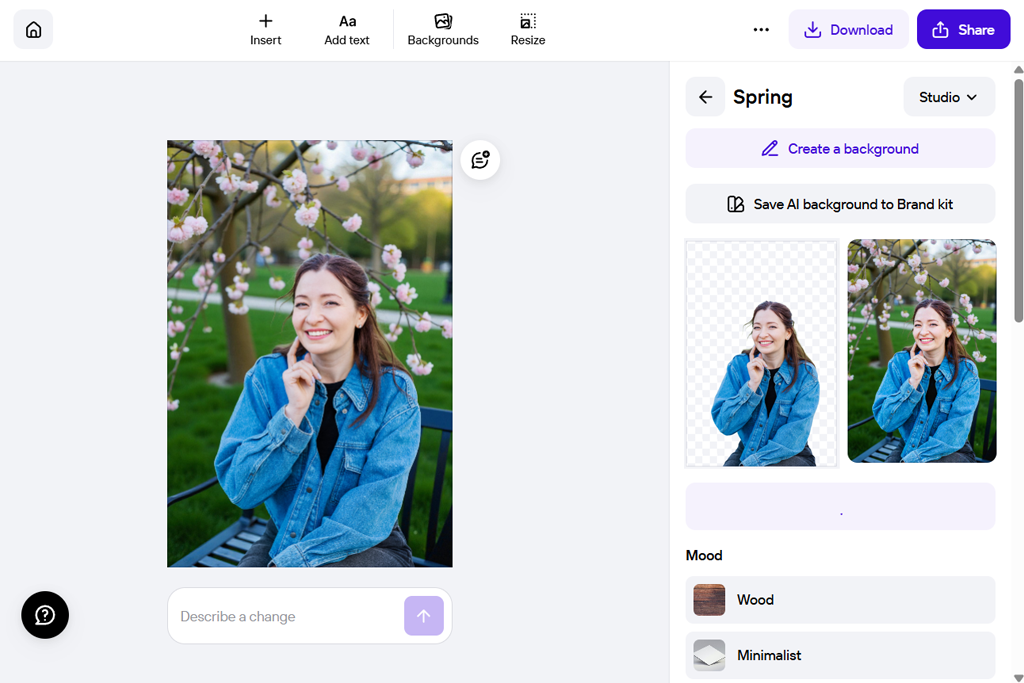Screen dimensions: 1024x683
Task: Save AI background to Brand kit
Action: tap(840, 204)
